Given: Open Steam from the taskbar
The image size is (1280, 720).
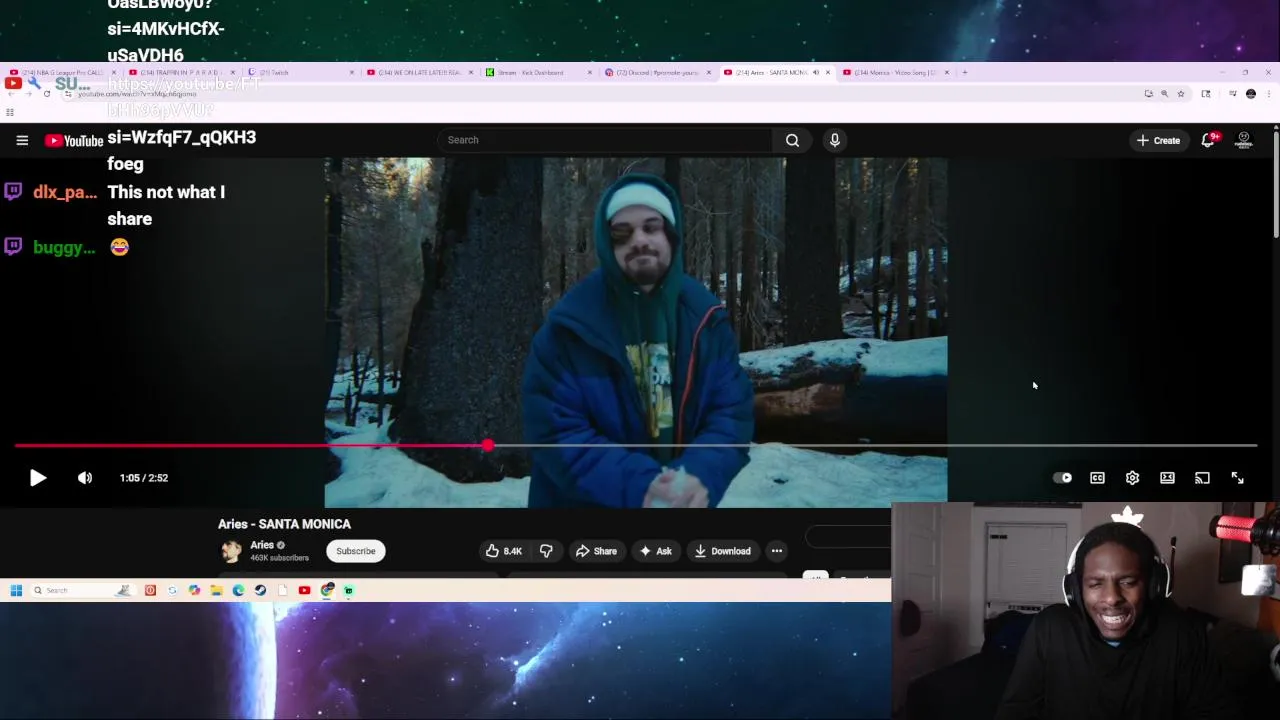Looking at the screenshot, I should [x=260, y=590].
